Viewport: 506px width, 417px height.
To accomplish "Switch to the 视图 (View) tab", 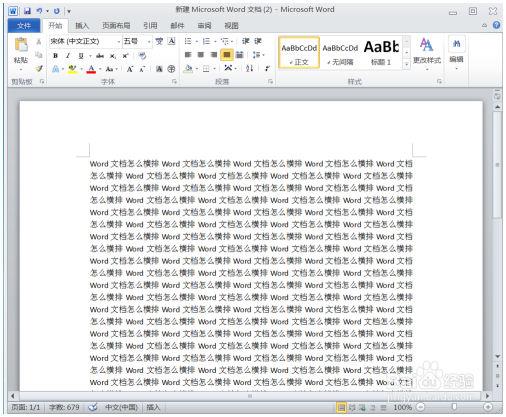I will (231, 26).
